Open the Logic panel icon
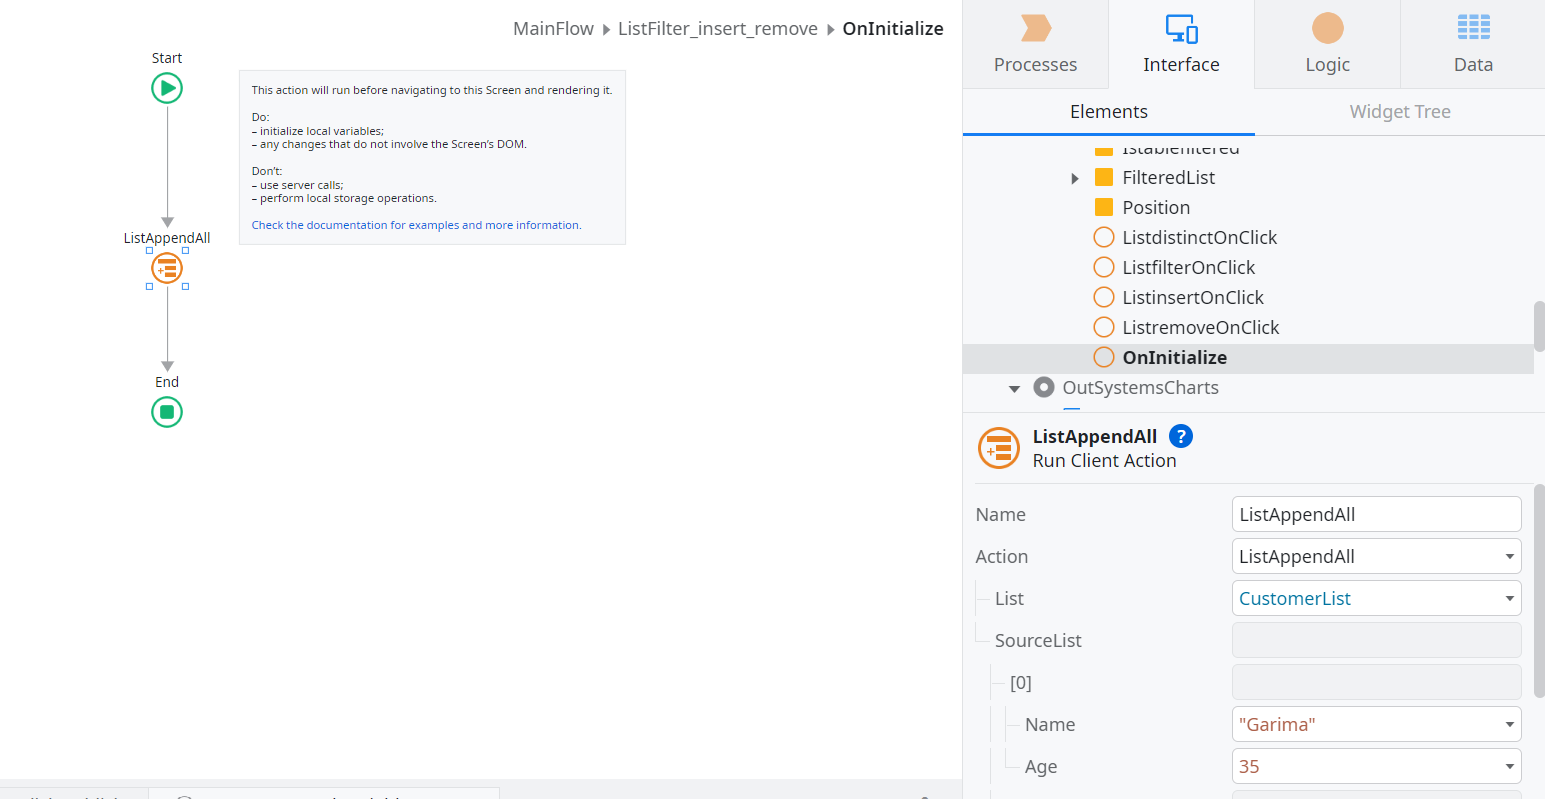This screenshot has height=799, width=1546. tap(1327, 30)
